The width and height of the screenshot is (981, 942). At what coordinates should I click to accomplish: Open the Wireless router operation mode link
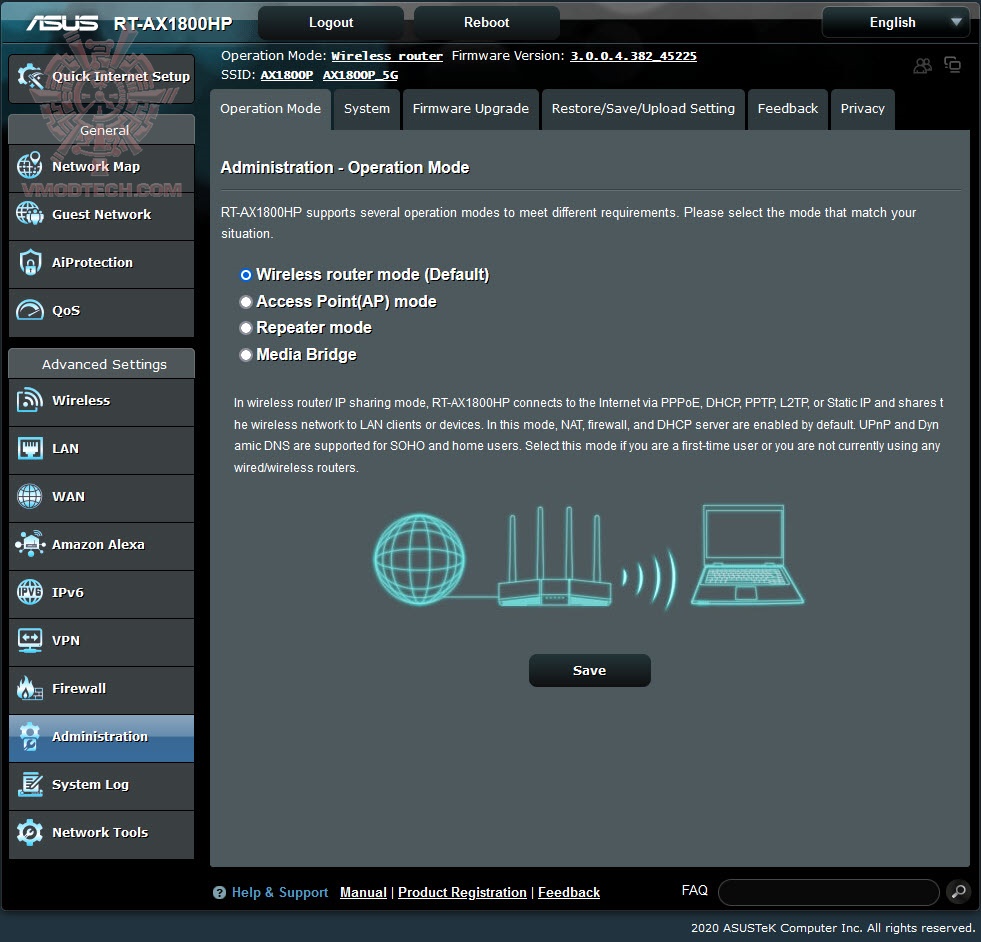[x=387, y=56]
